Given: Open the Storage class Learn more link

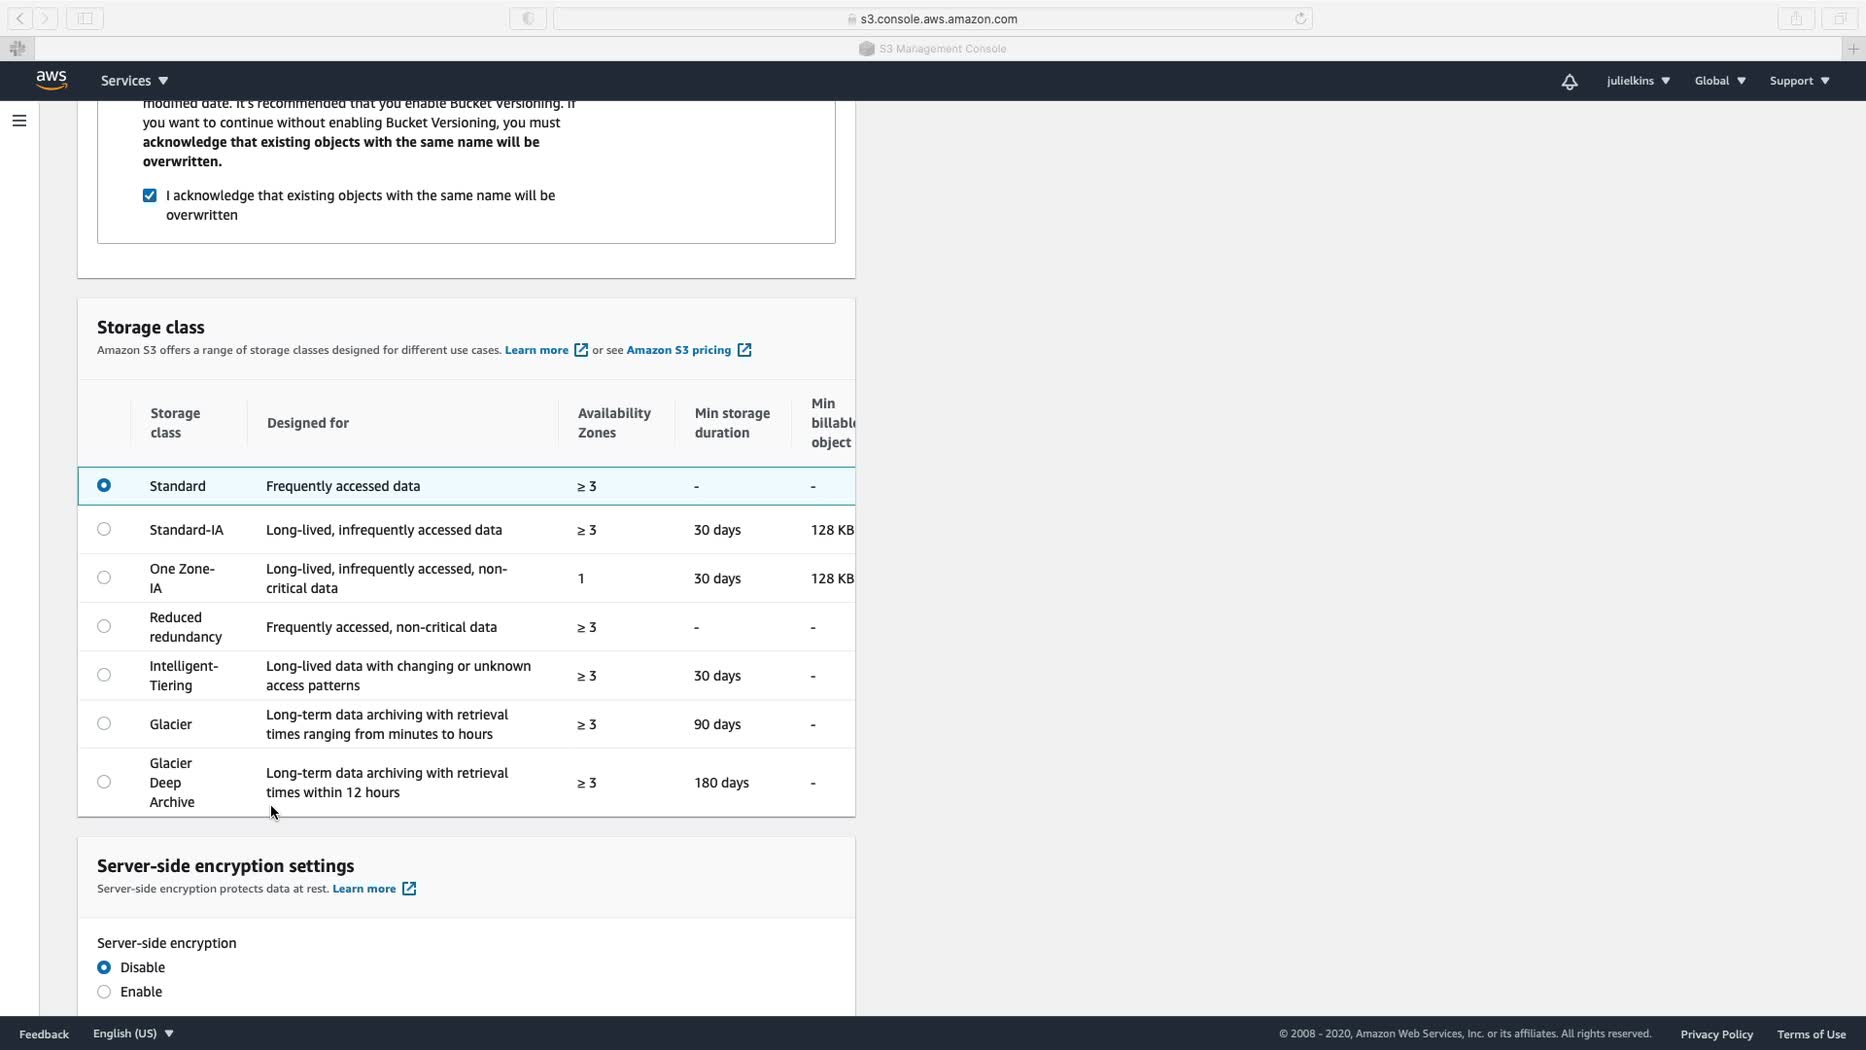Looking at the screenshot, I should pyautogui.click(x=537, y=350).
